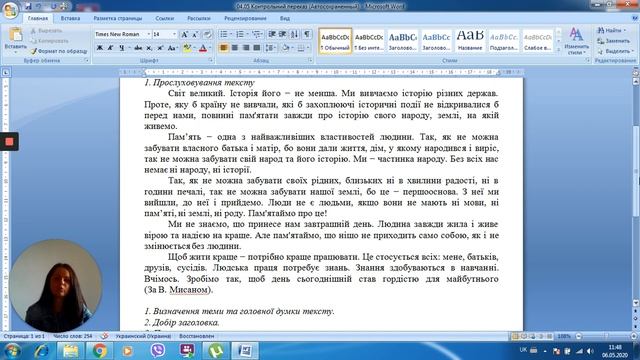The height and width of the screenshot is (360, 640).
Task: Apply the Обычный style
Action: tap(335, 41)
